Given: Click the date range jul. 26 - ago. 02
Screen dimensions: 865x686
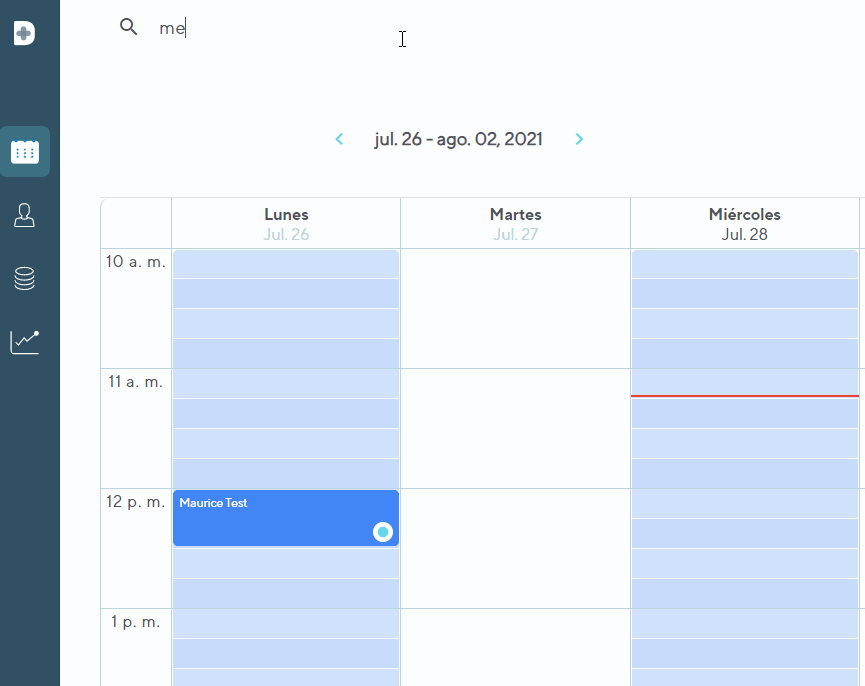Looking at the screenshot, I should 458,139.
